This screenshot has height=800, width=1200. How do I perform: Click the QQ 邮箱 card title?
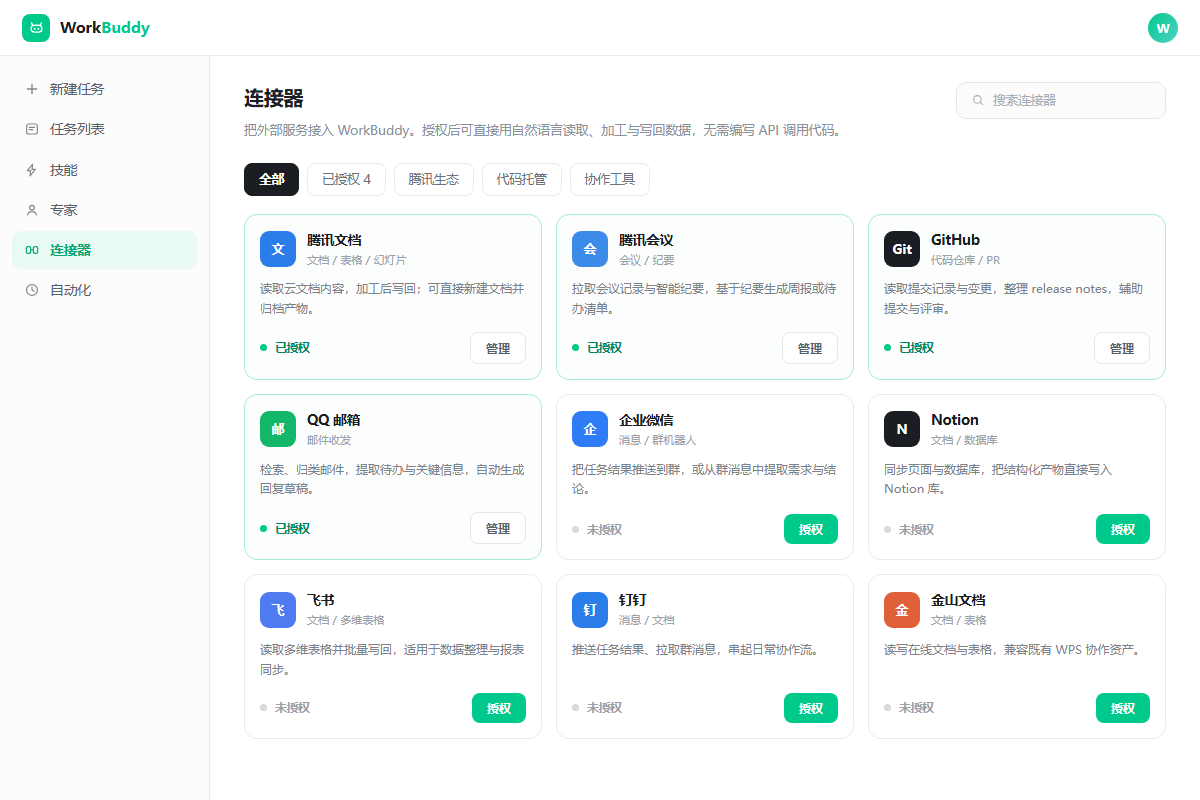tap(334, 420)
